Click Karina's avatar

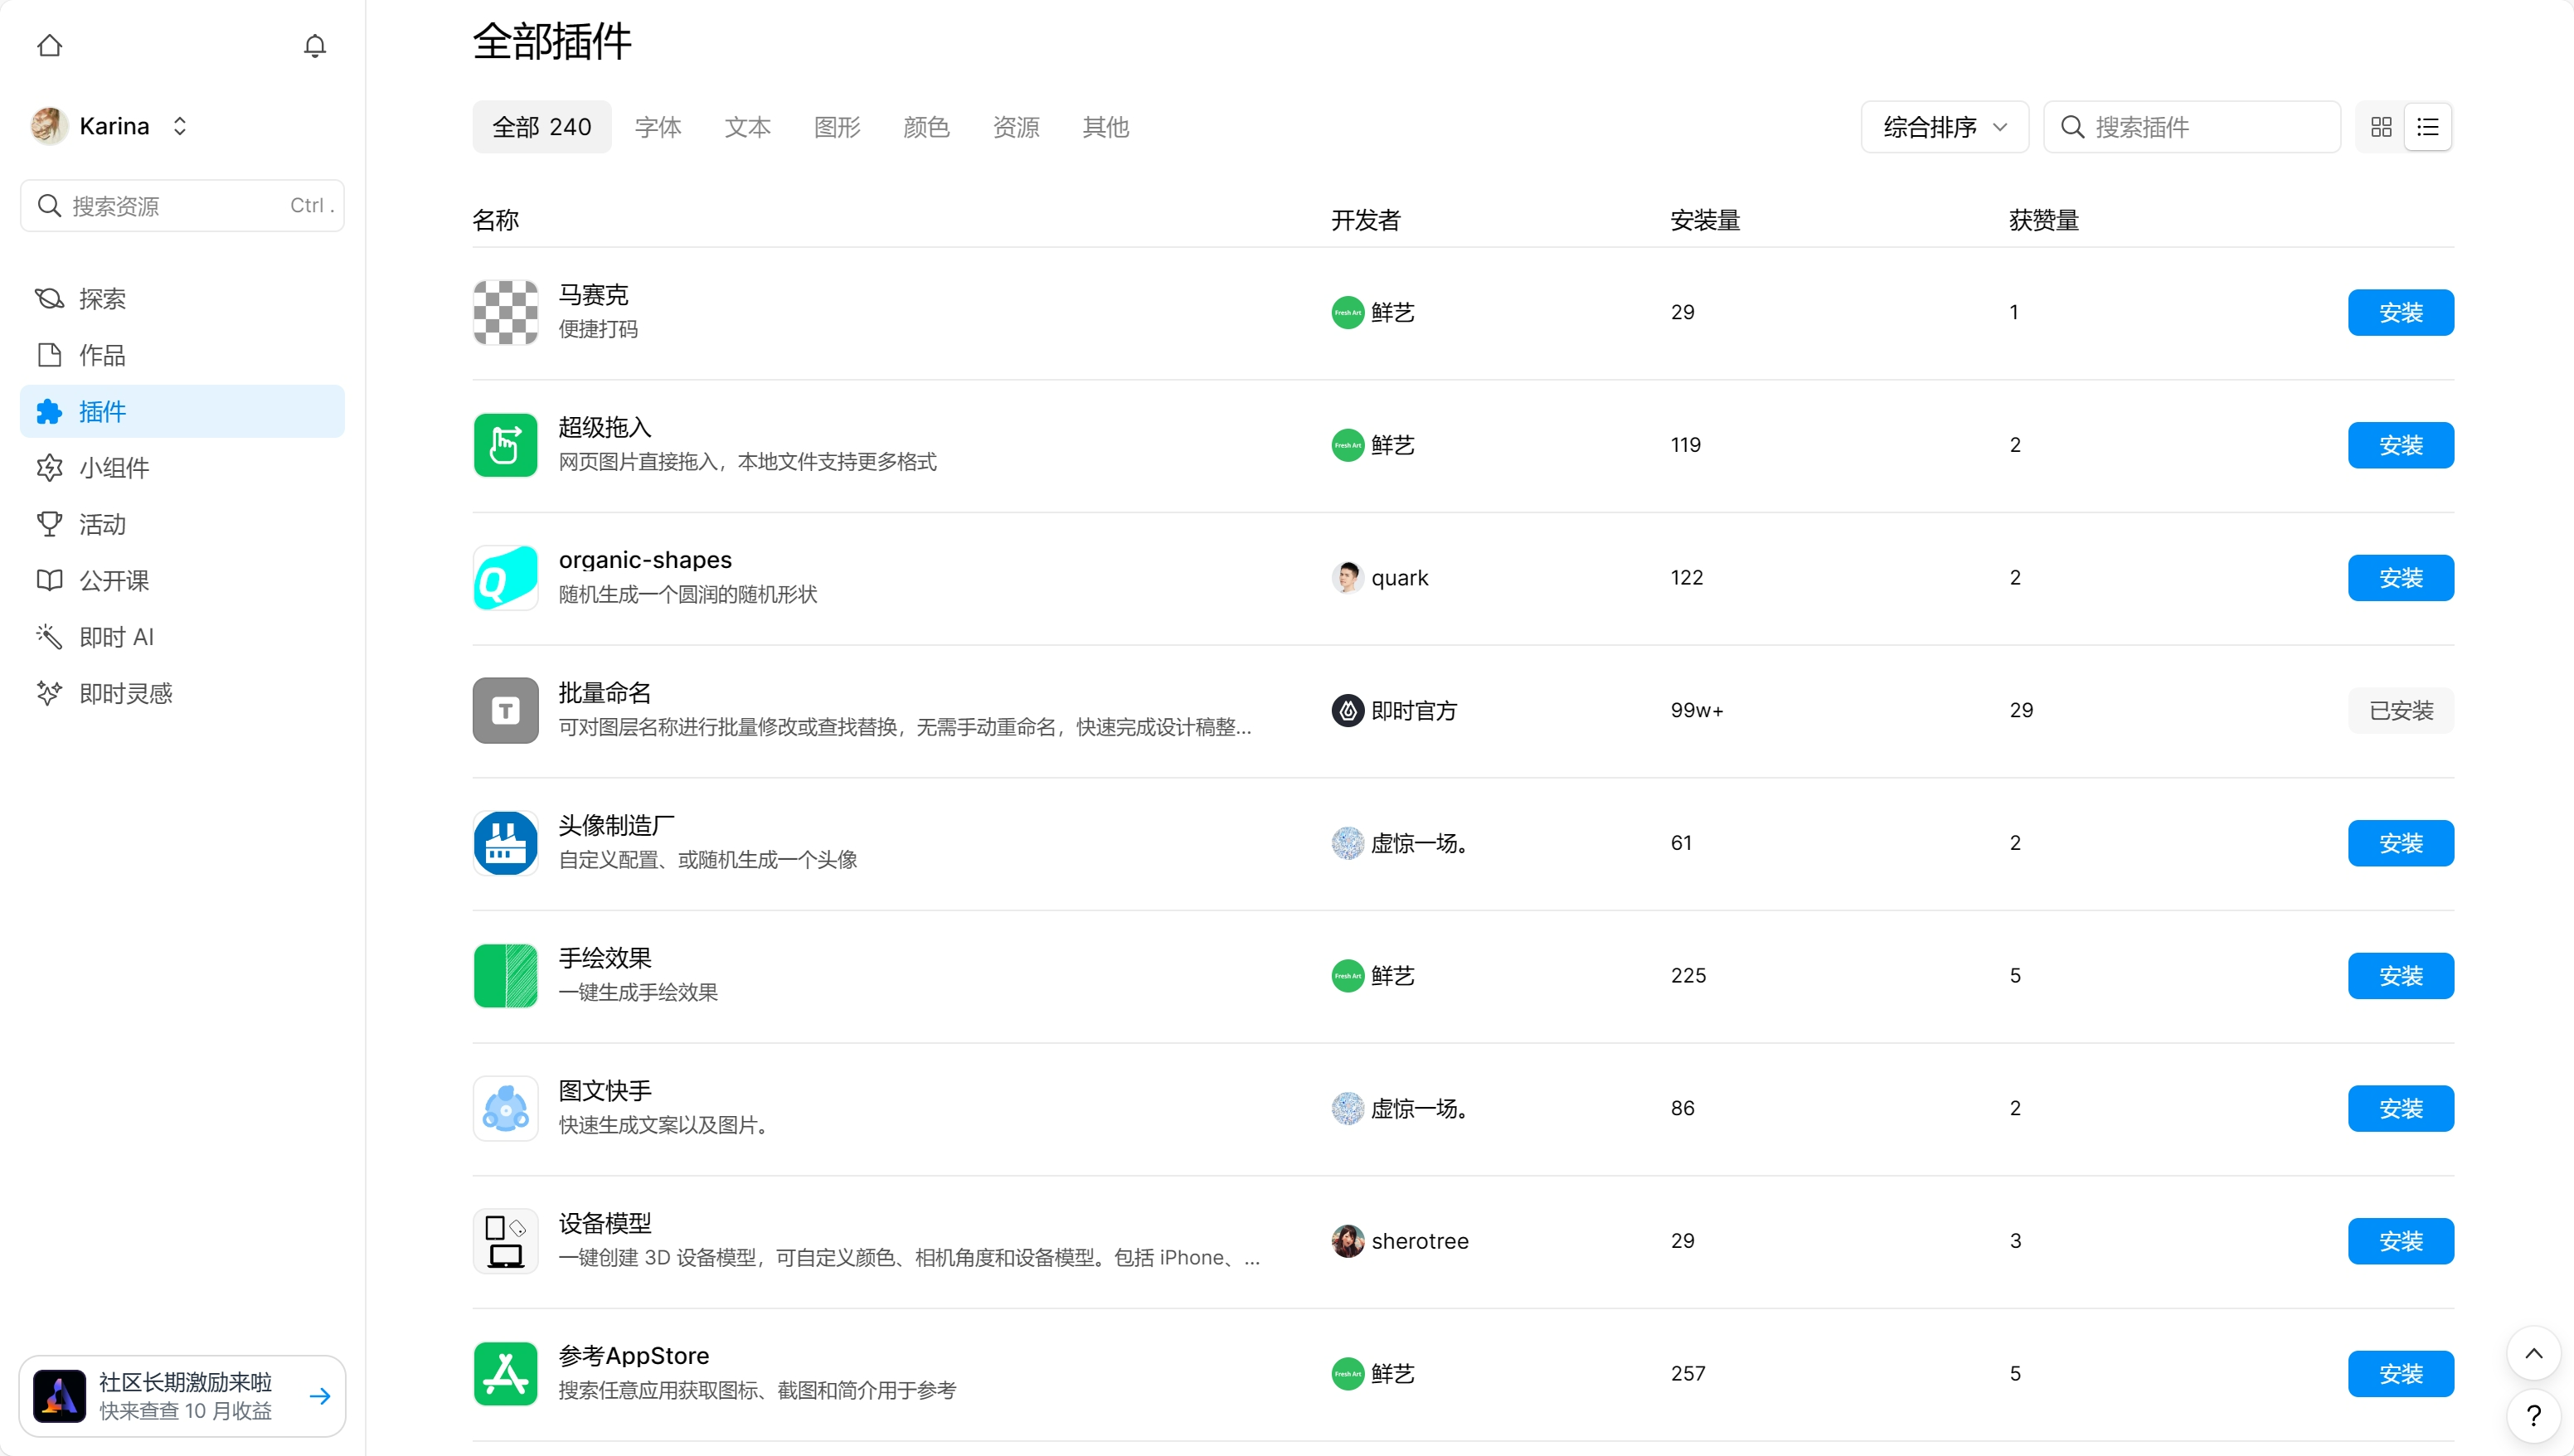pyautogui.click(x=49, y=126)
